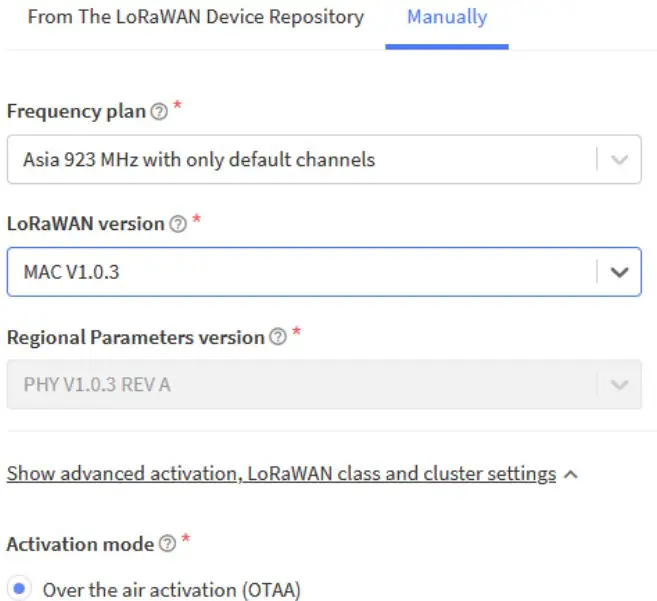Expand the LoRaWAN version dropdown arrow

click(619, 272)
